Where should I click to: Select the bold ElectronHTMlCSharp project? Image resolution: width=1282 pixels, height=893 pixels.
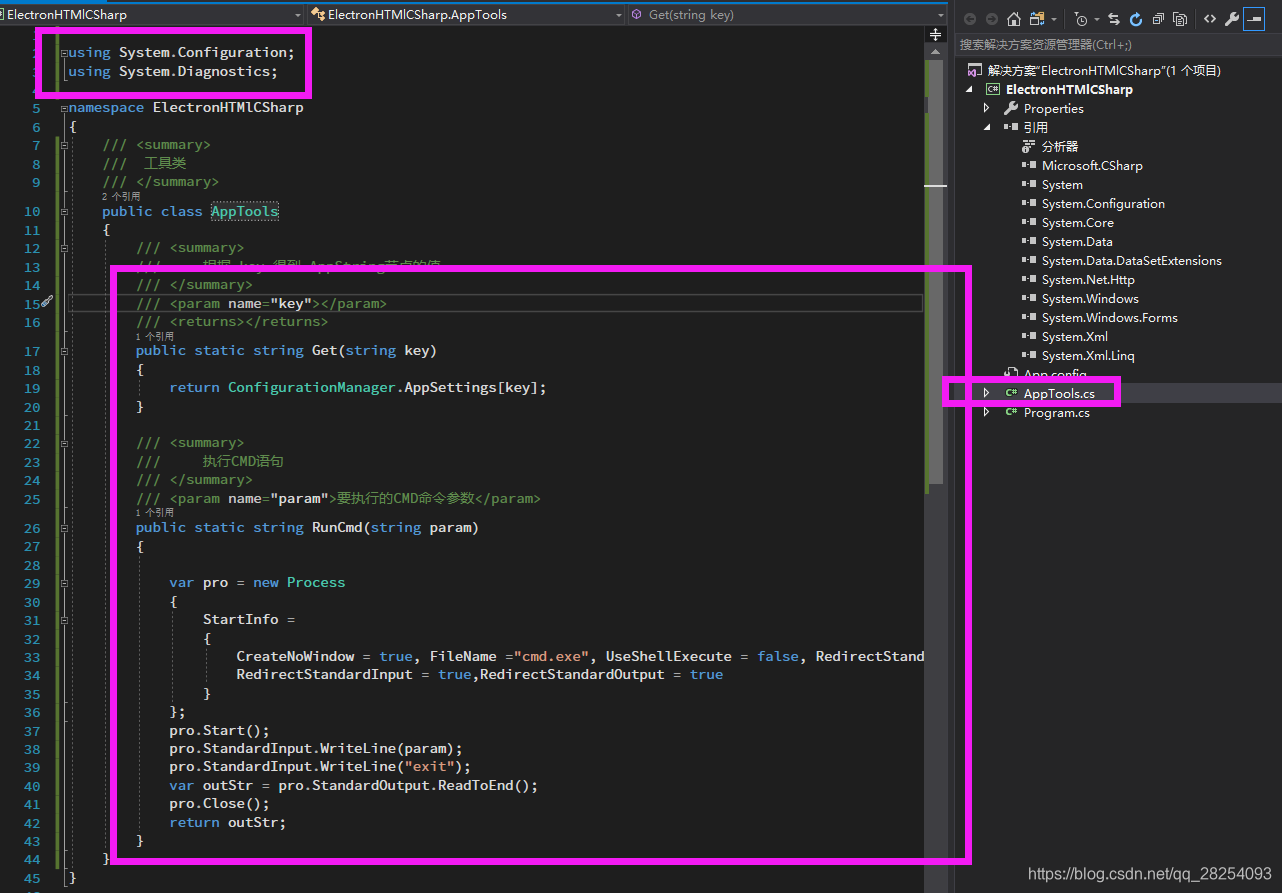pyautogui.click(x=1069, y=90)
